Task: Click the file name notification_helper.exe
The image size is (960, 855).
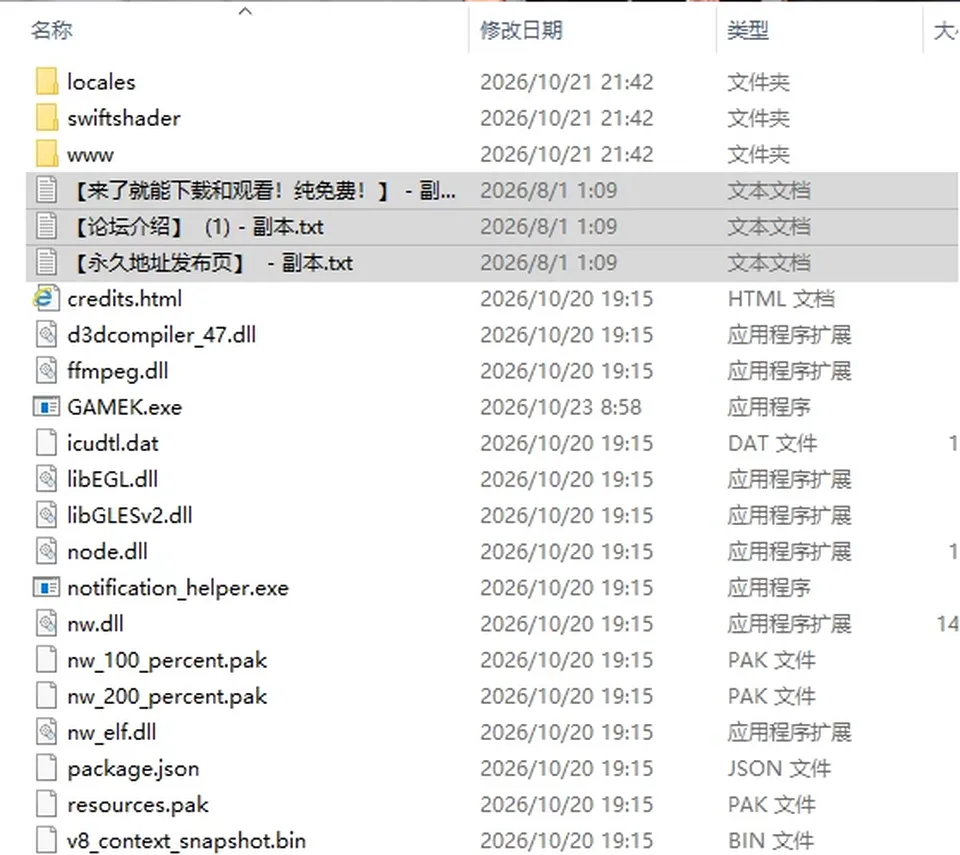Action: [178, 587]
